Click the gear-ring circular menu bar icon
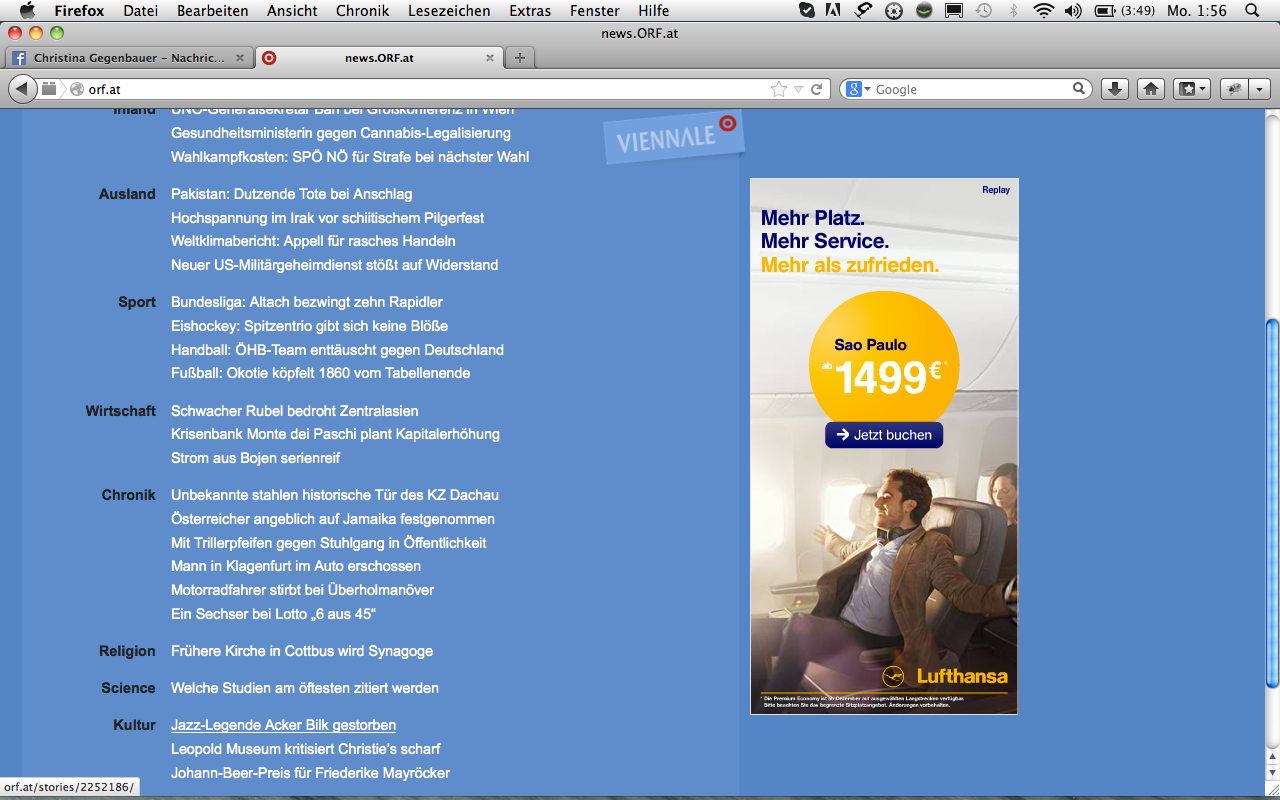 click(x=894, y=10)
